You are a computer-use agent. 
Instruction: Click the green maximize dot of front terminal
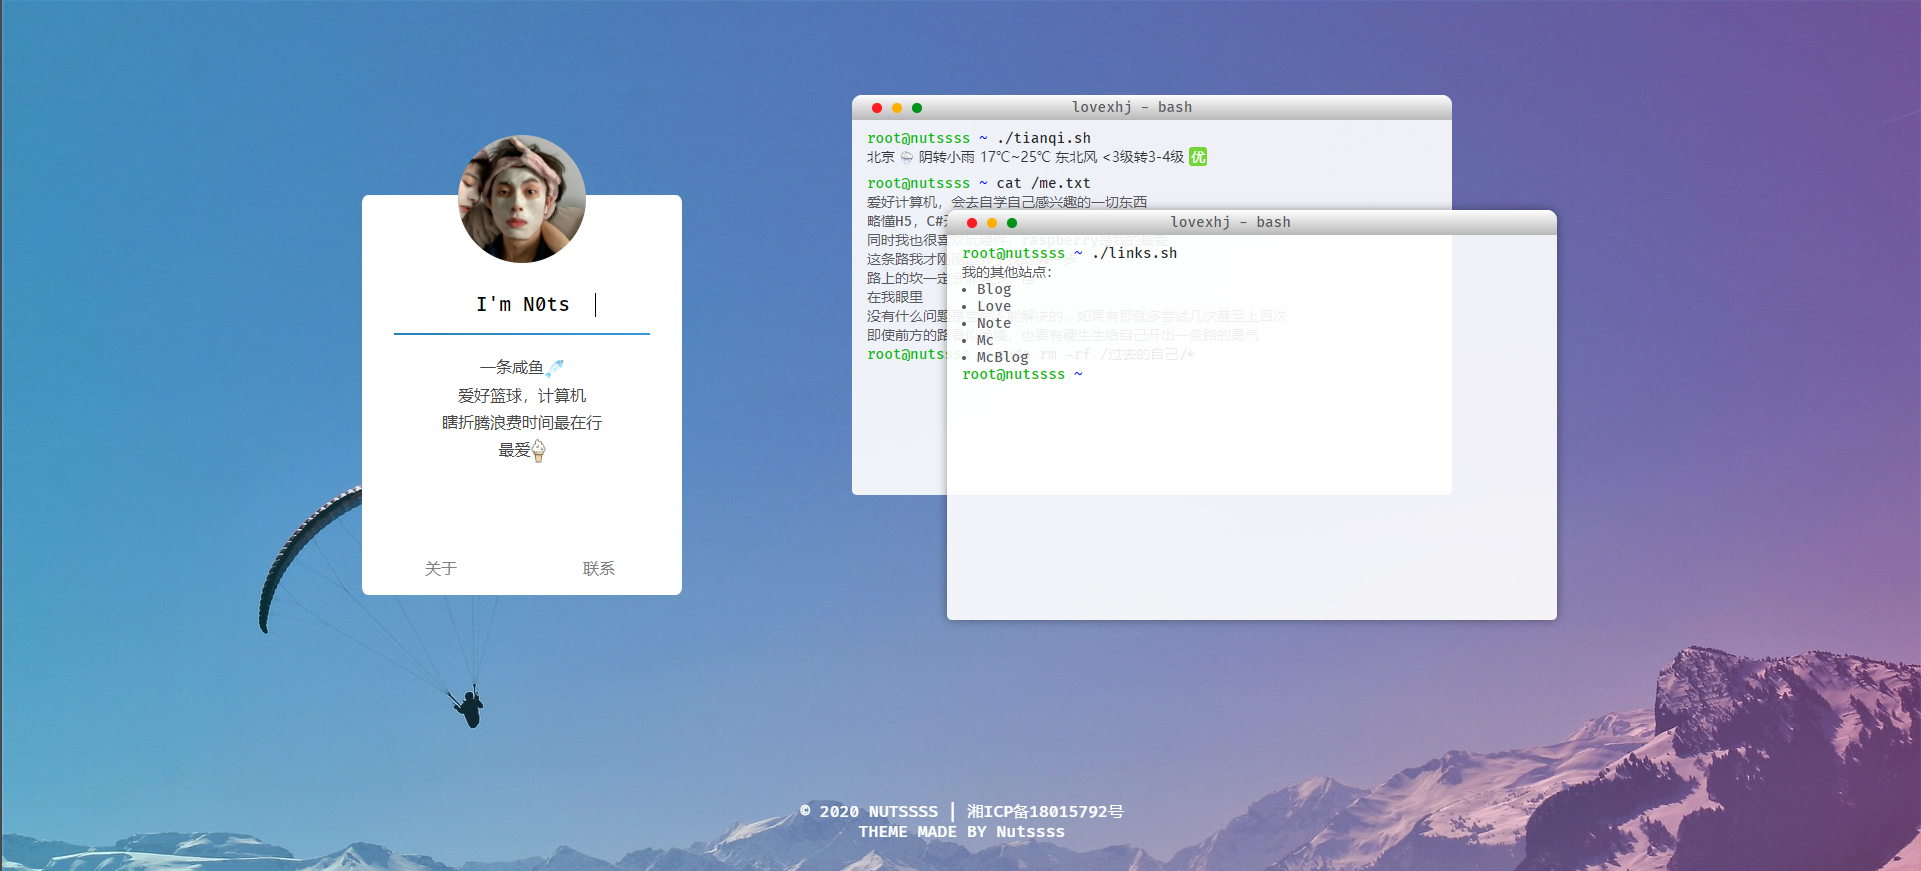pyautogui.click(x=1012, y=223)
